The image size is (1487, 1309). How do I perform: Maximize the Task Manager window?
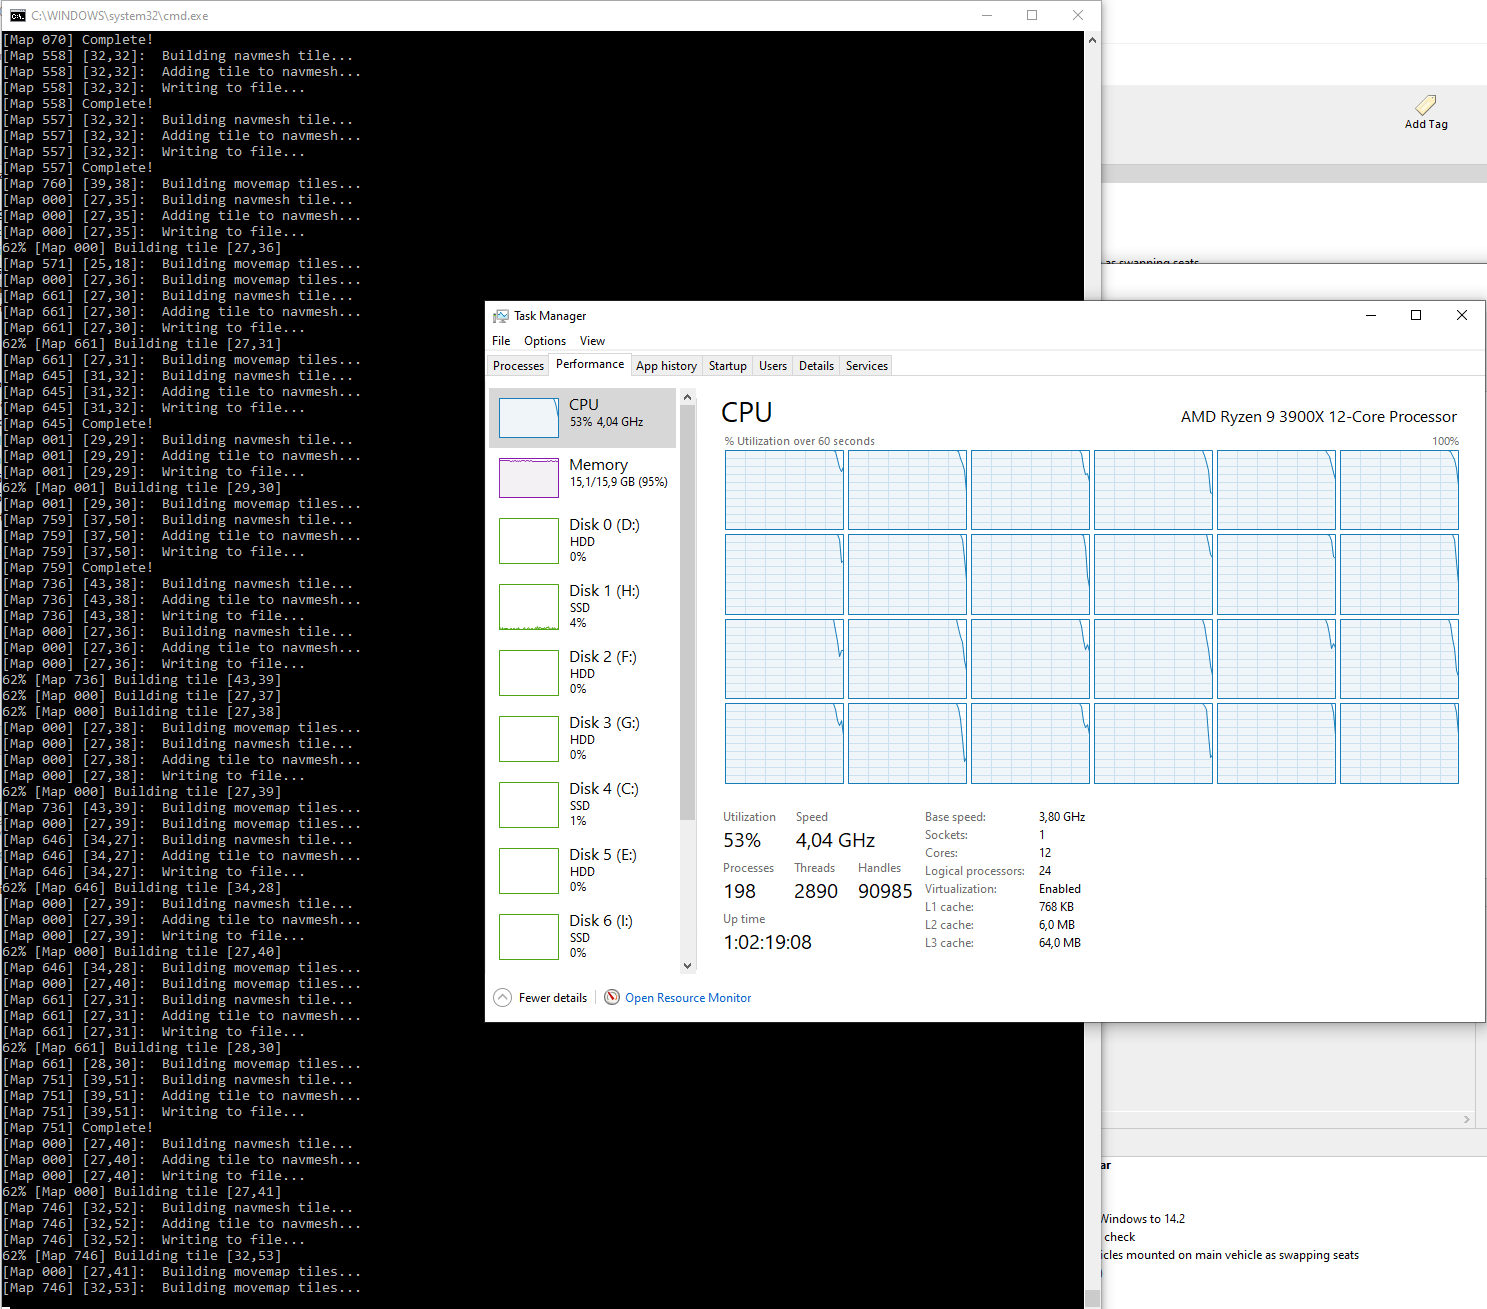(x=1416, y=315)
